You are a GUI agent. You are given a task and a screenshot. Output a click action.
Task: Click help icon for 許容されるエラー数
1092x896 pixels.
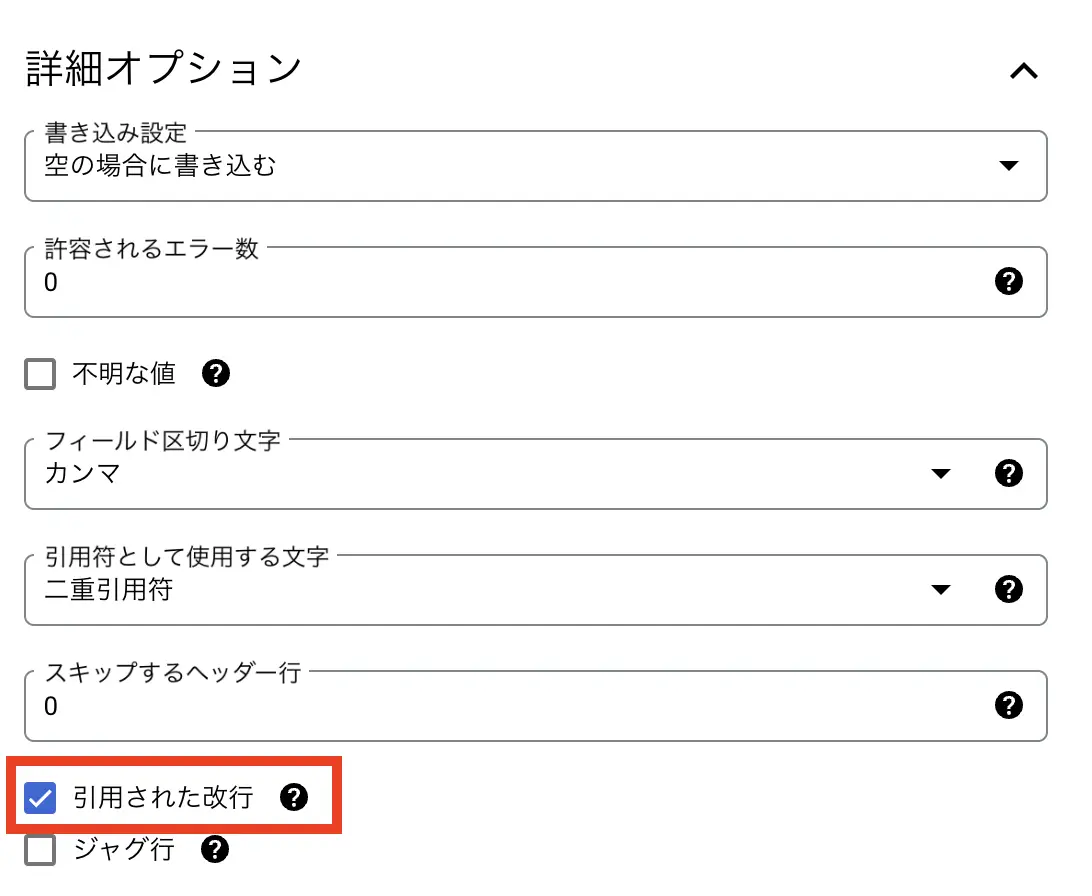pyautogui.click(x=1008, y=281)
